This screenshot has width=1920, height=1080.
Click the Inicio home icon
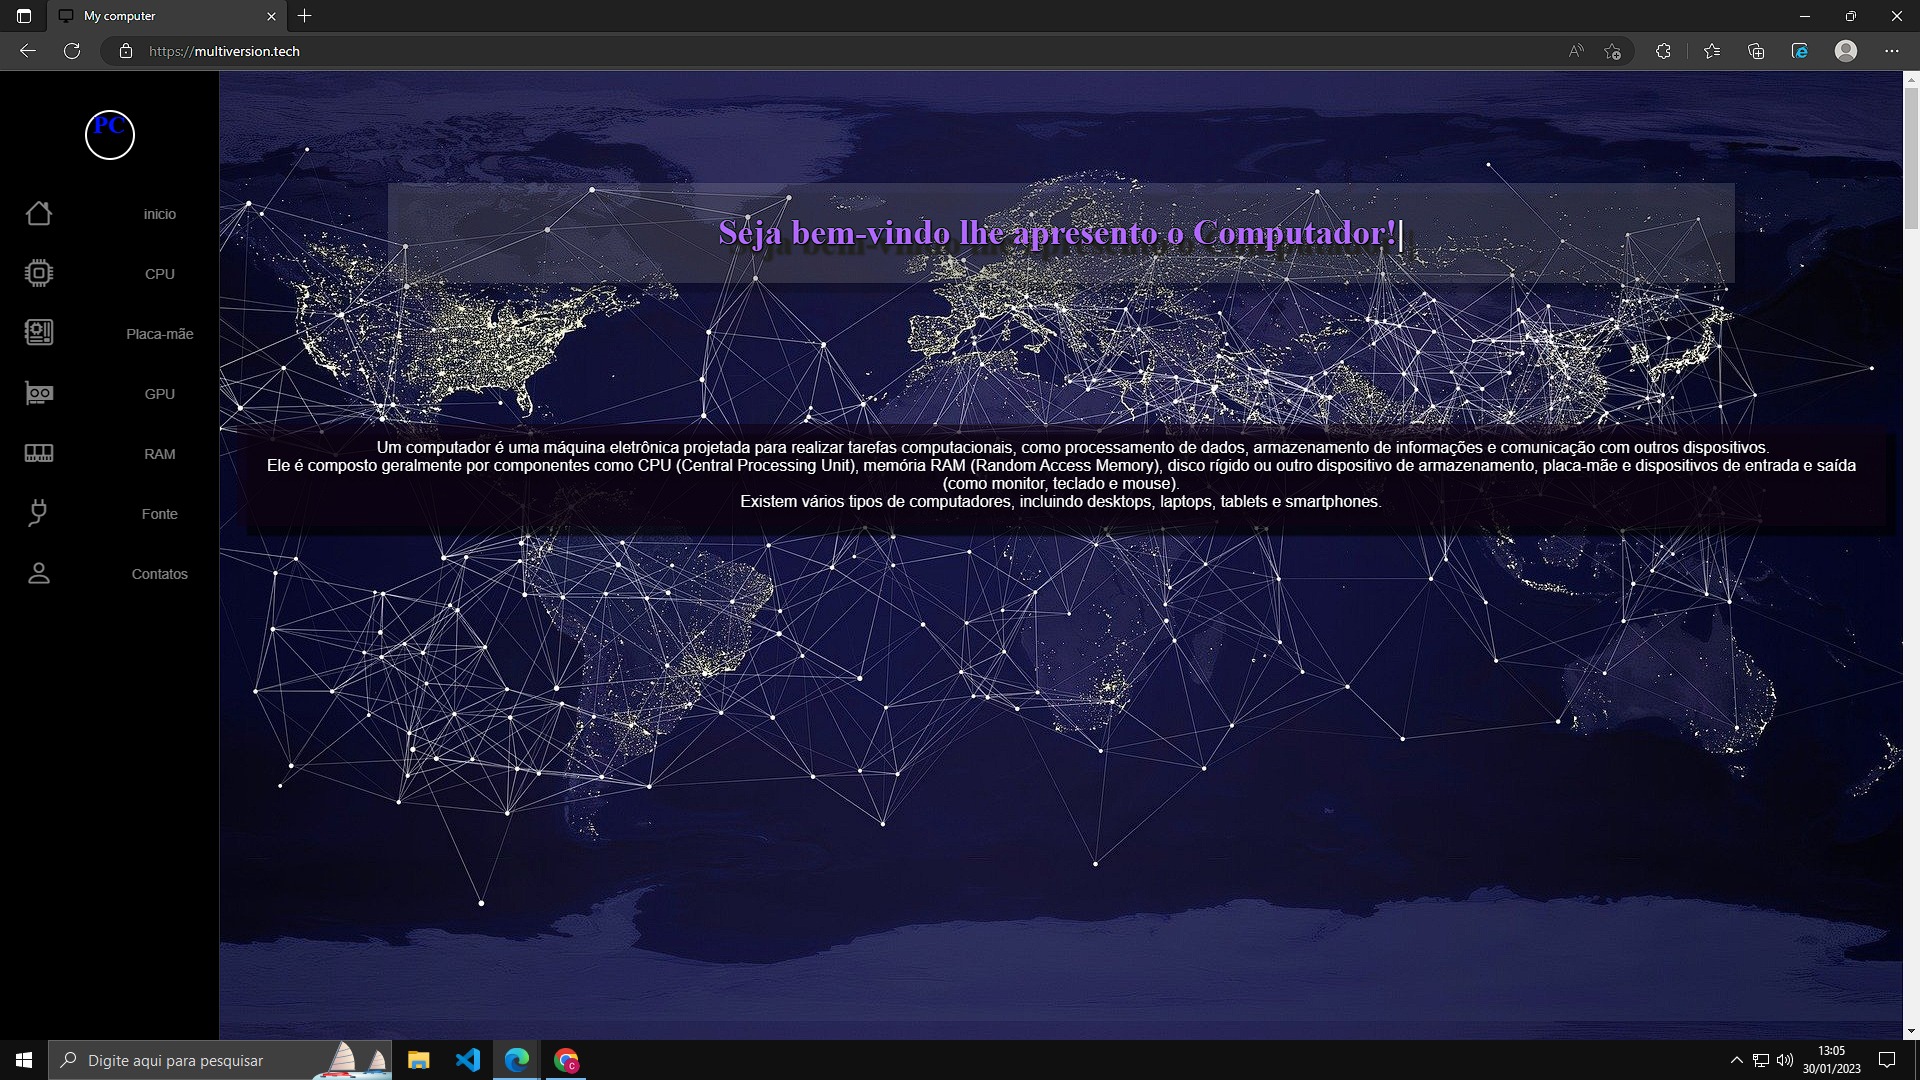coord(38,212)
